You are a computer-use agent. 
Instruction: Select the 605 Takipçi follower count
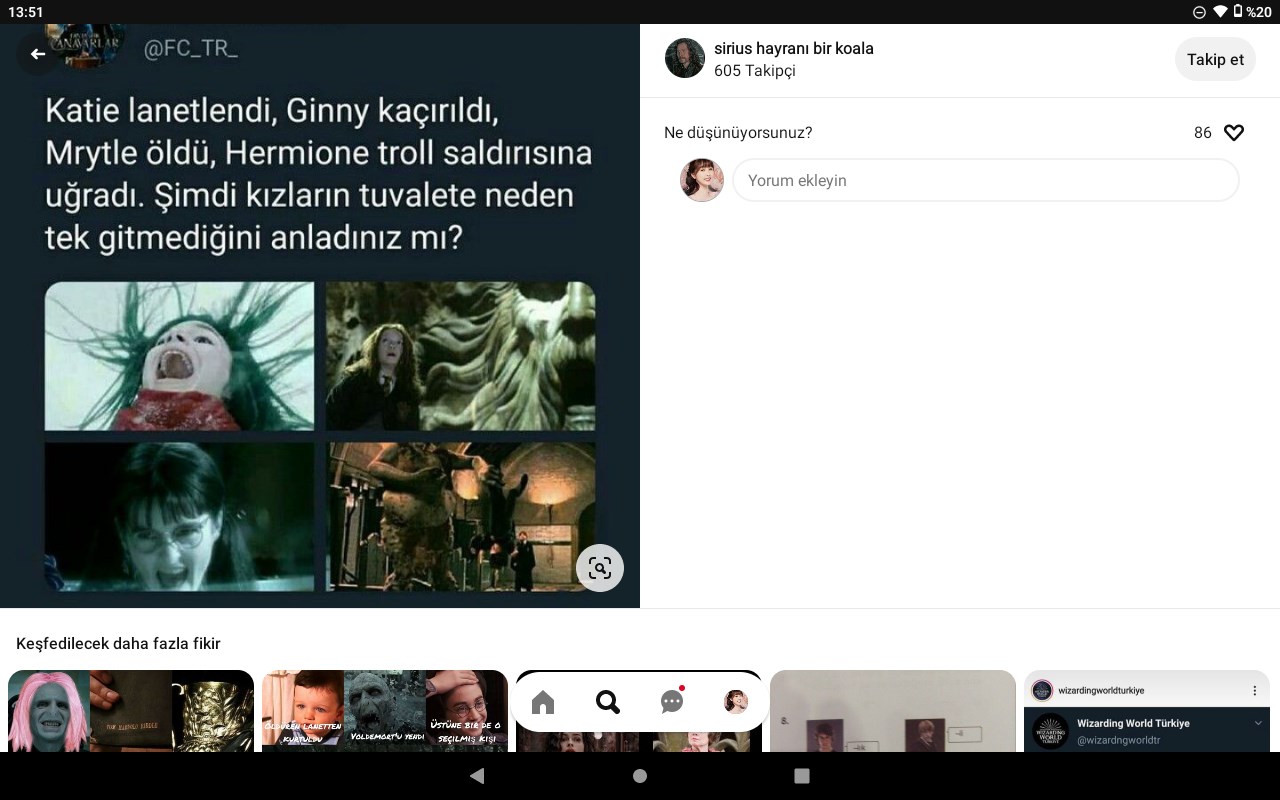(755, 71)
